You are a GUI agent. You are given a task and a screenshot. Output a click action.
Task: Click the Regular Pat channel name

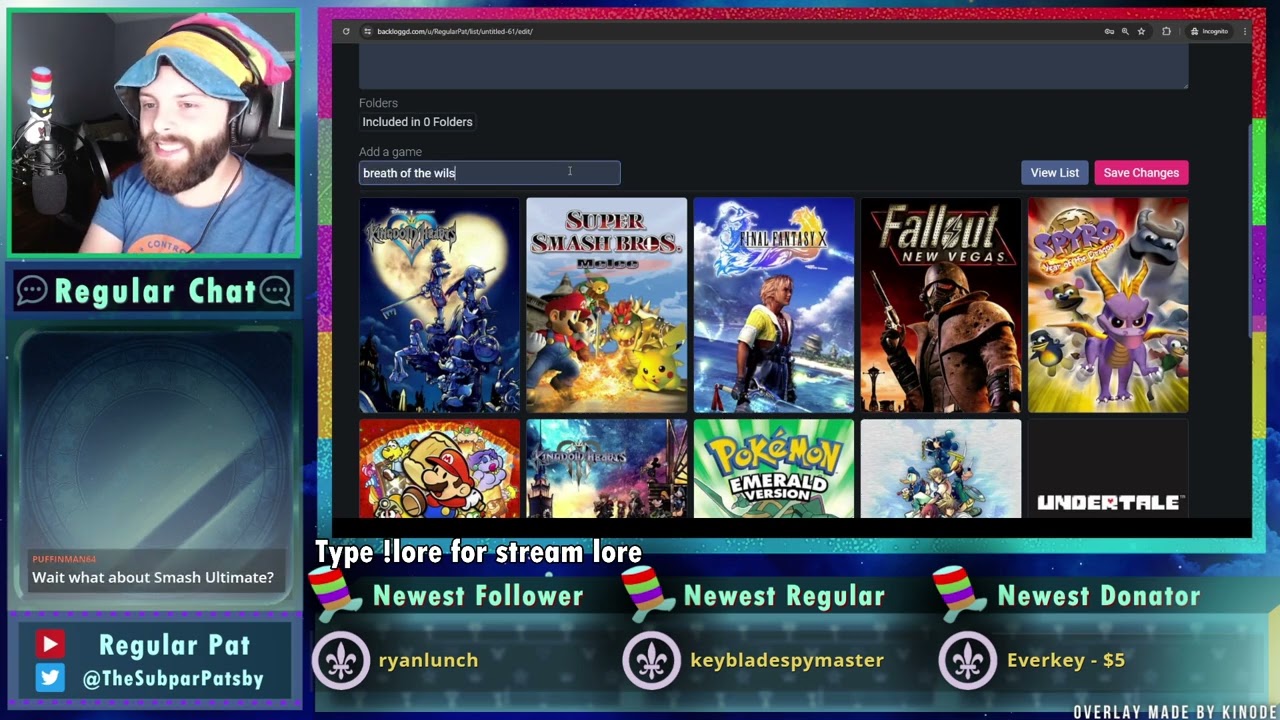click(x=174, y=645)
